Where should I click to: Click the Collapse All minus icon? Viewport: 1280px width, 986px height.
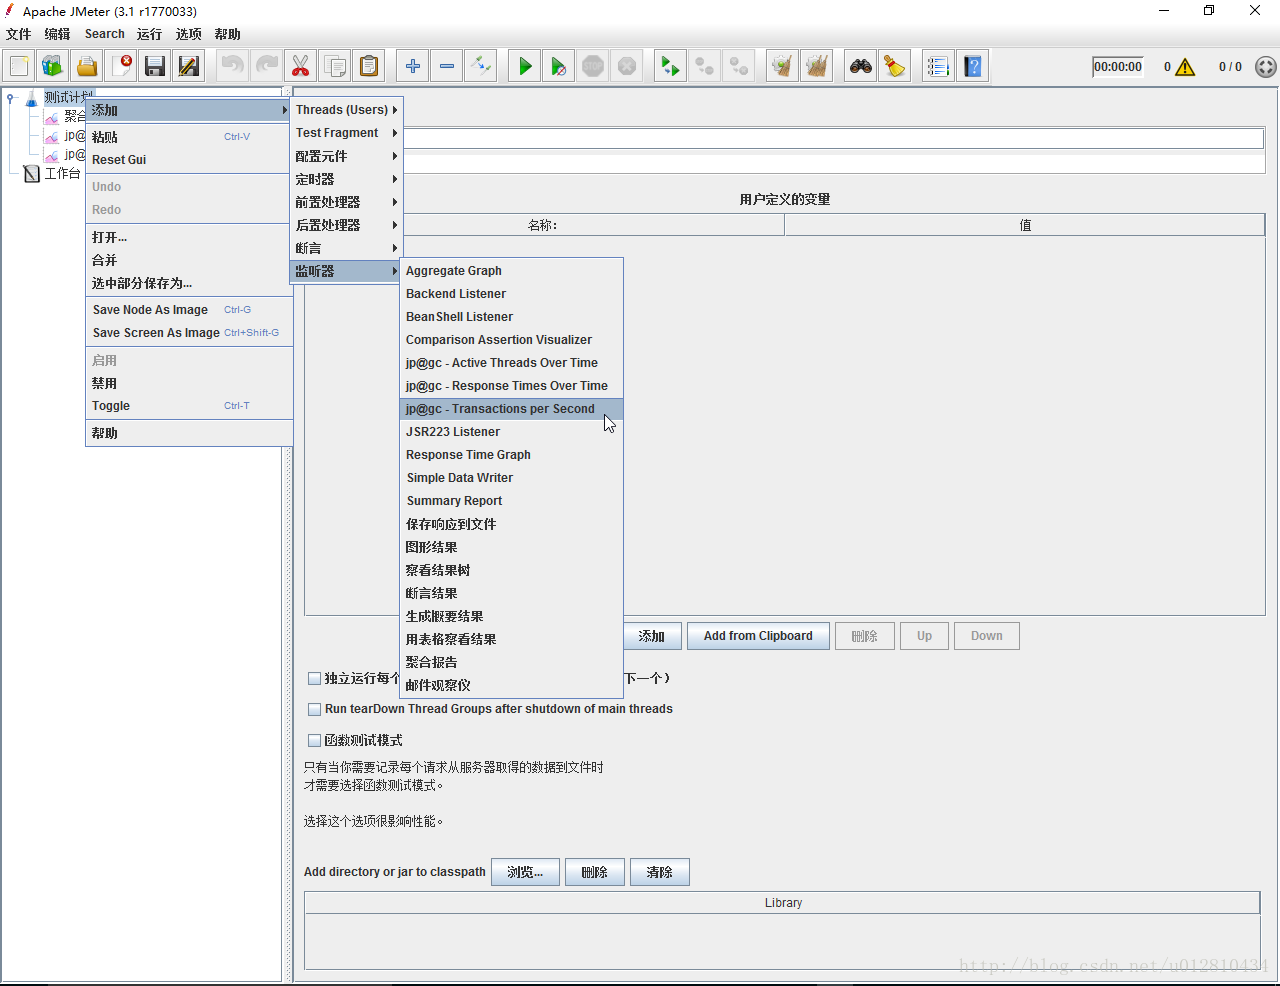(446, 66)
